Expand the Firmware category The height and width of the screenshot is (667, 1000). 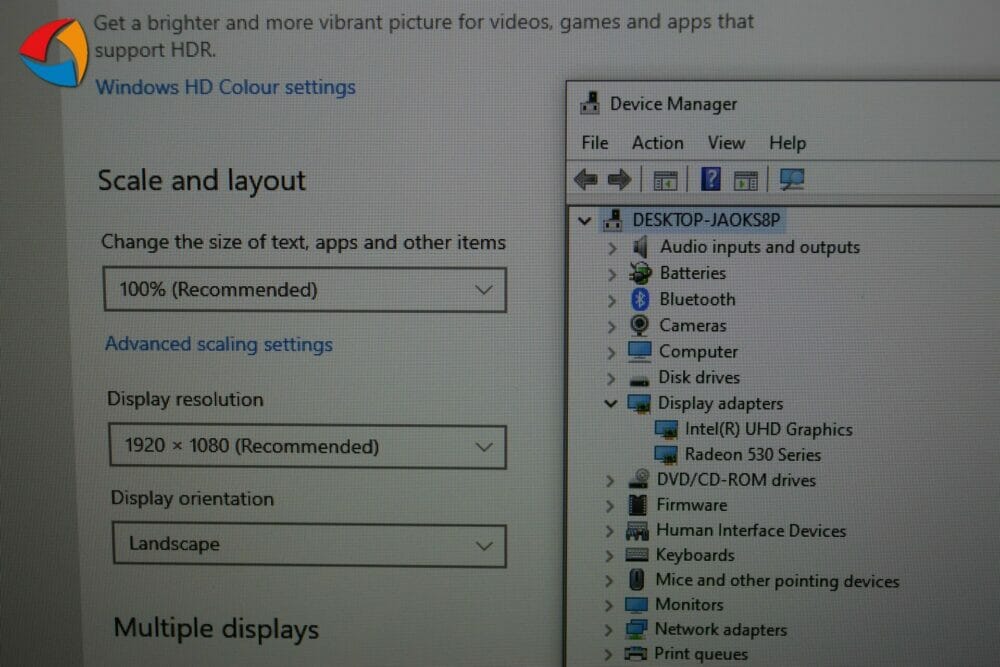[610, 506]
